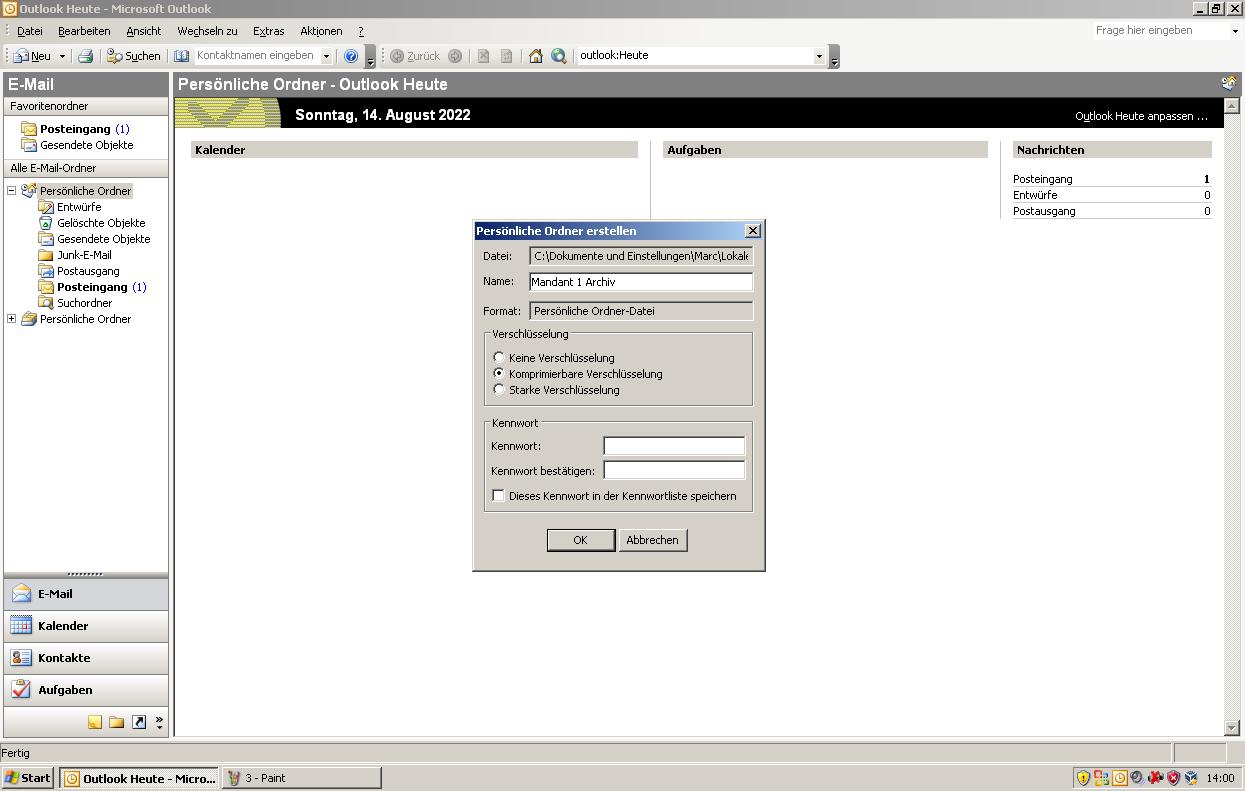1245x791 pixels.
Task: Click the ? help menu item
Action: 361,31
